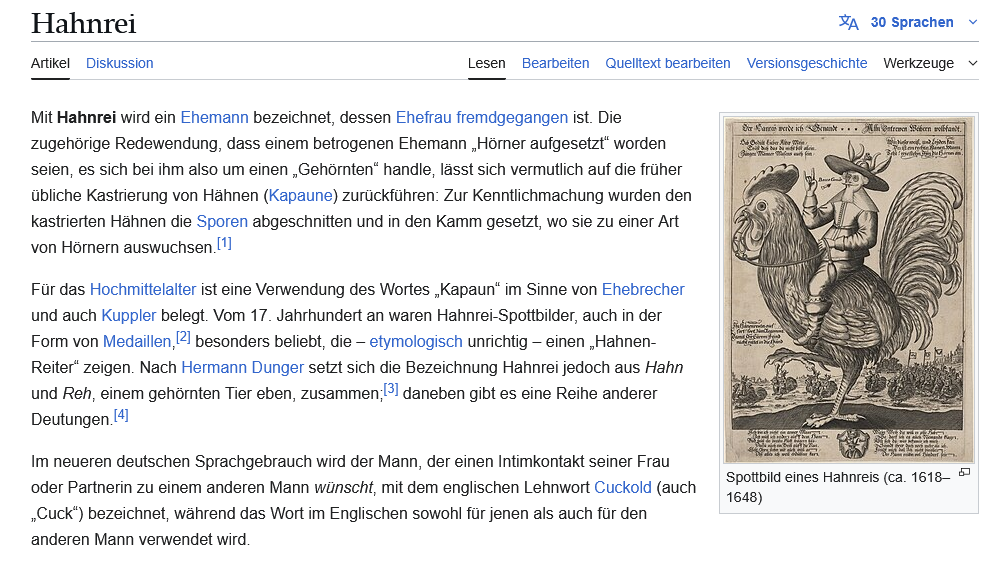Open the Versionsgeschichte tab
Viewport: 1002px width, 582px height.
[x=807, y=63]
